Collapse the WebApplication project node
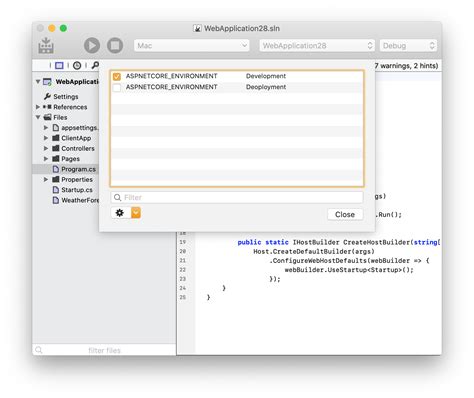Viewport: 474px width, 398px height. coord(38,82)
